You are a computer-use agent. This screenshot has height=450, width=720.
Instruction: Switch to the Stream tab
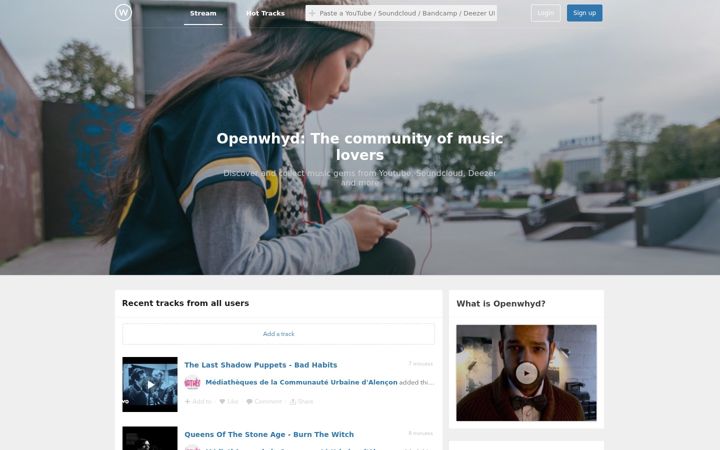pos(203,13)
